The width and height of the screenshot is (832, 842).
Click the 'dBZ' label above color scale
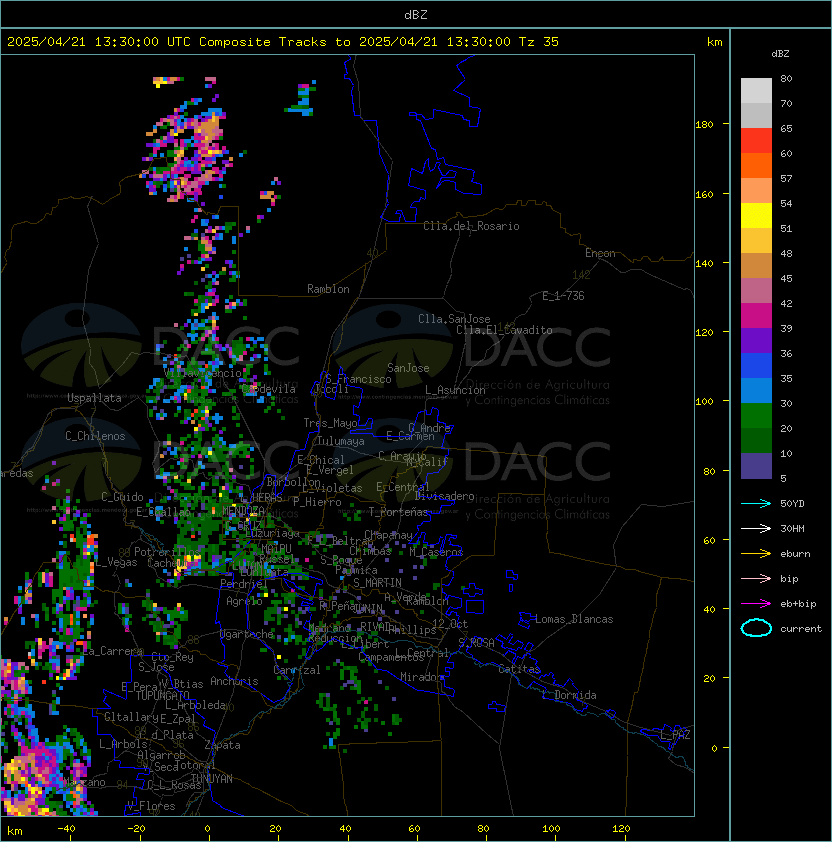click(x=780, y=54)
